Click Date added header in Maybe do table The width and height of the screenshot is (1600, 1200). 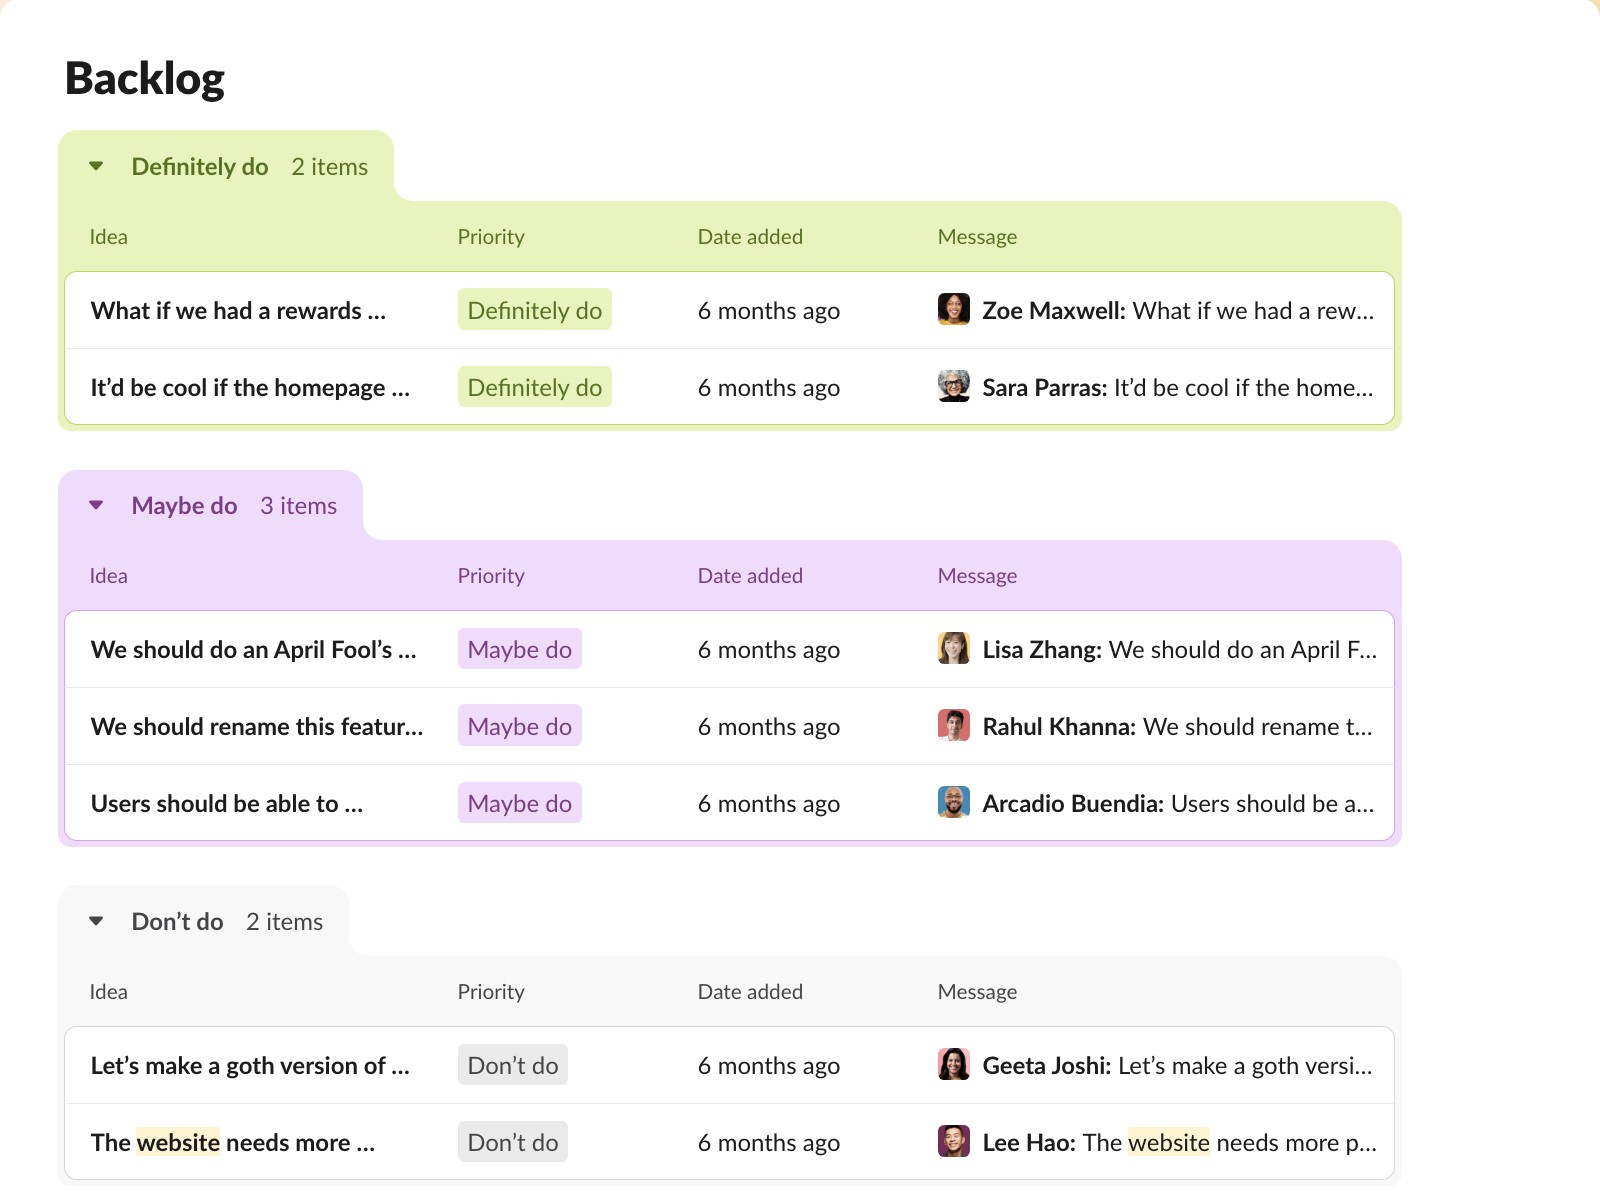click(x=749, y=576)
